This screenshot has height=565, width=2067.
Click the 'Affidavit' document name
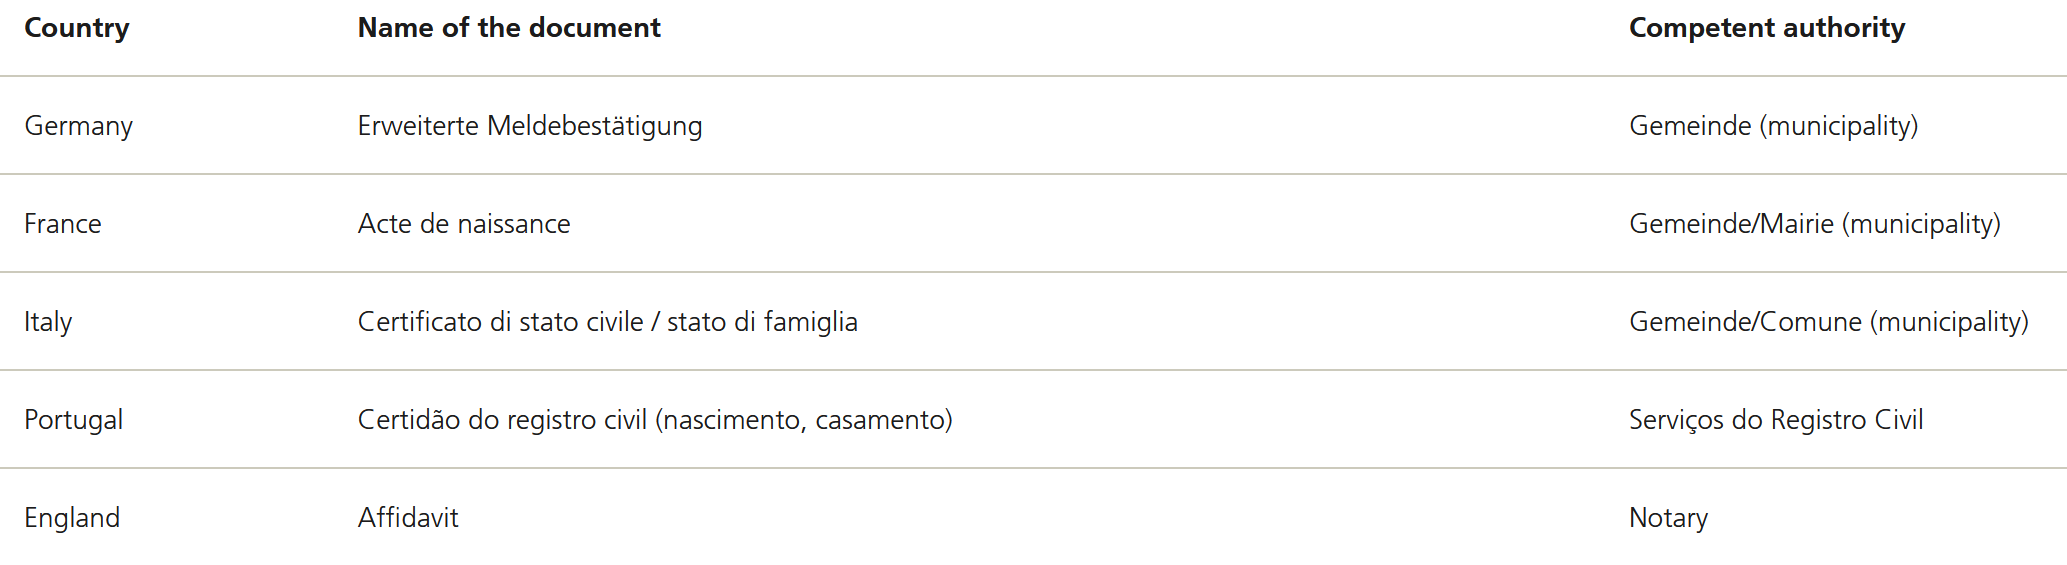408,518
